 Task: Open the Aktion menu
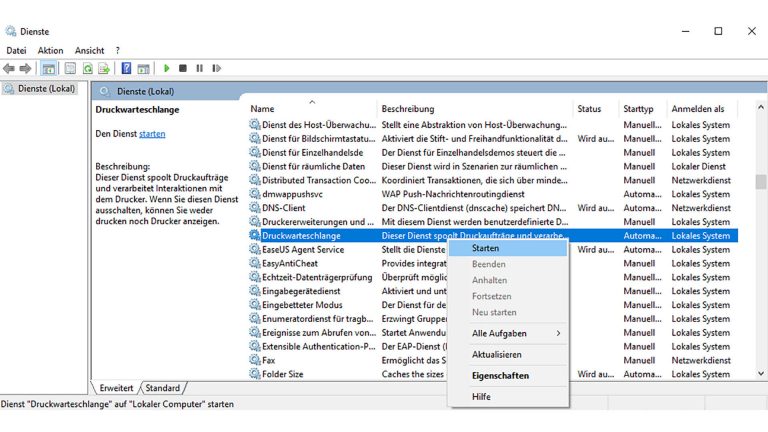[x=50, y=50]
